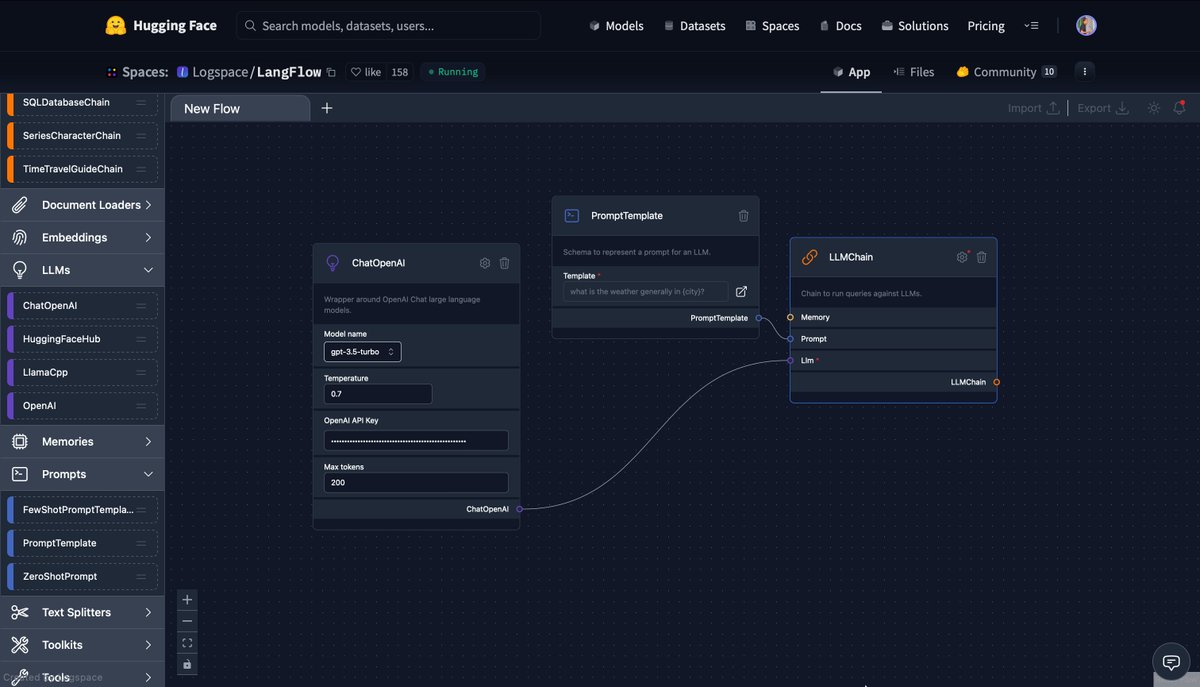Image resolution: width=1200 pixels, height=687 pixels.
Task: Select PromptTemplate in the Prompts list
Action: click(82, 543)
